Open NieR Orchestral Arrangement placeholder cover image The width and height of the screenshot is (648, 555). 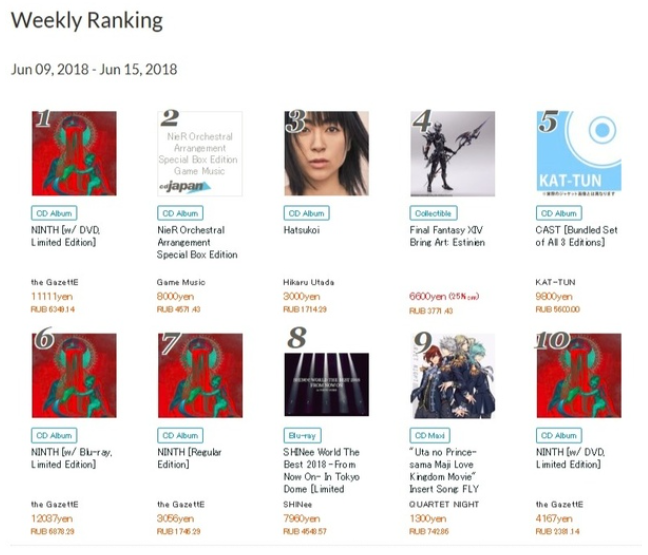click(x=200, y=153)
